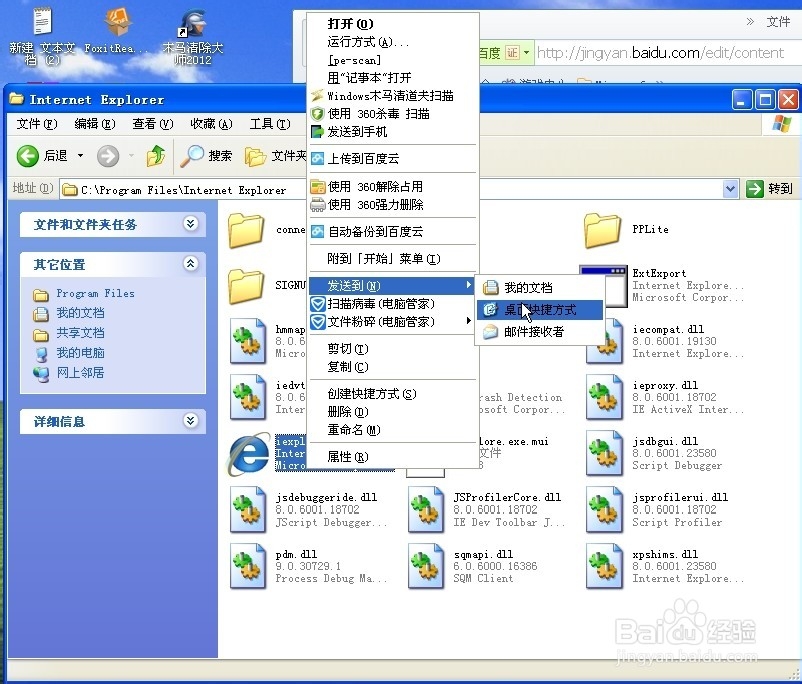Choose 附到「开始」菜单(I)
The image size is (802, 684).
pos(393,259)
